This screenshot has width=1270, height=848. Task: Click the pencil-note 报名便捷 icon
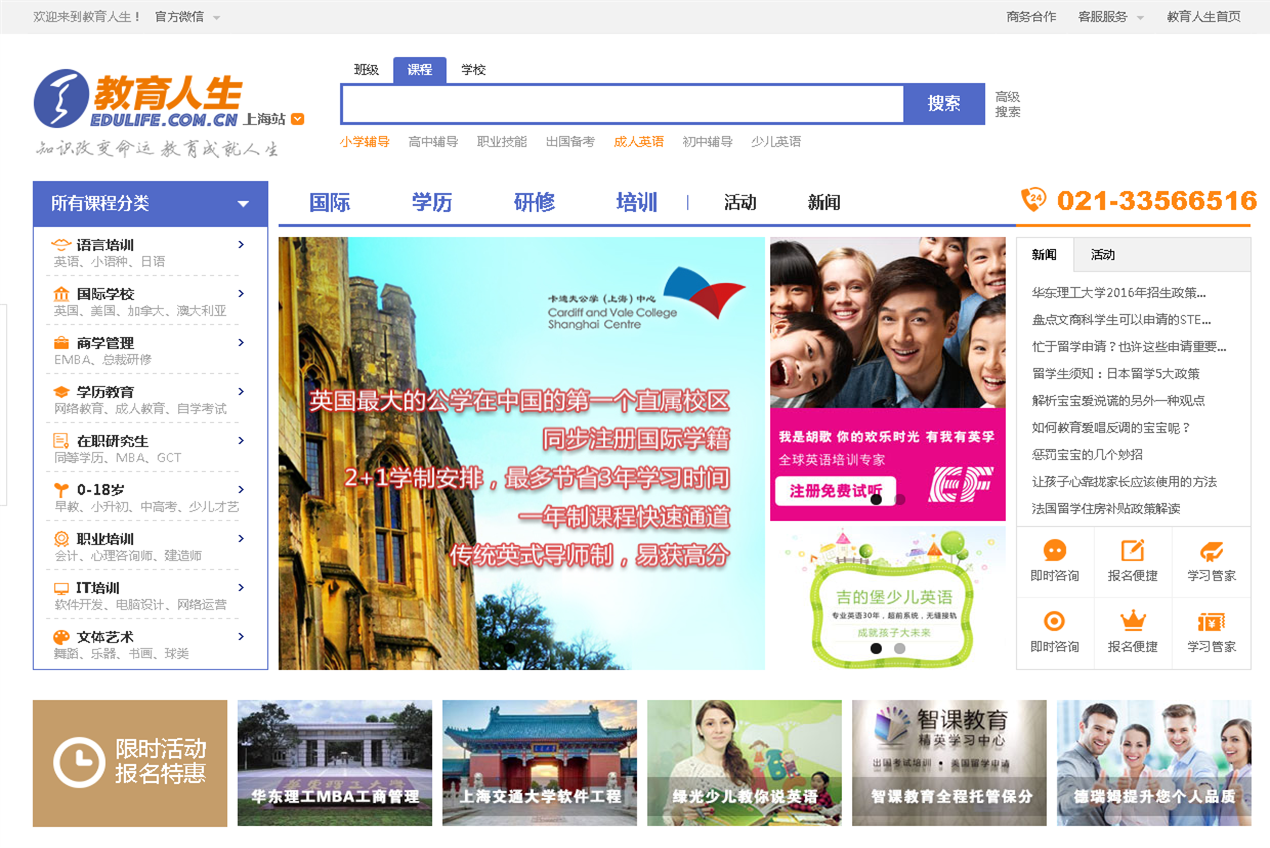pyautogui.click(x=1132, y=550)
